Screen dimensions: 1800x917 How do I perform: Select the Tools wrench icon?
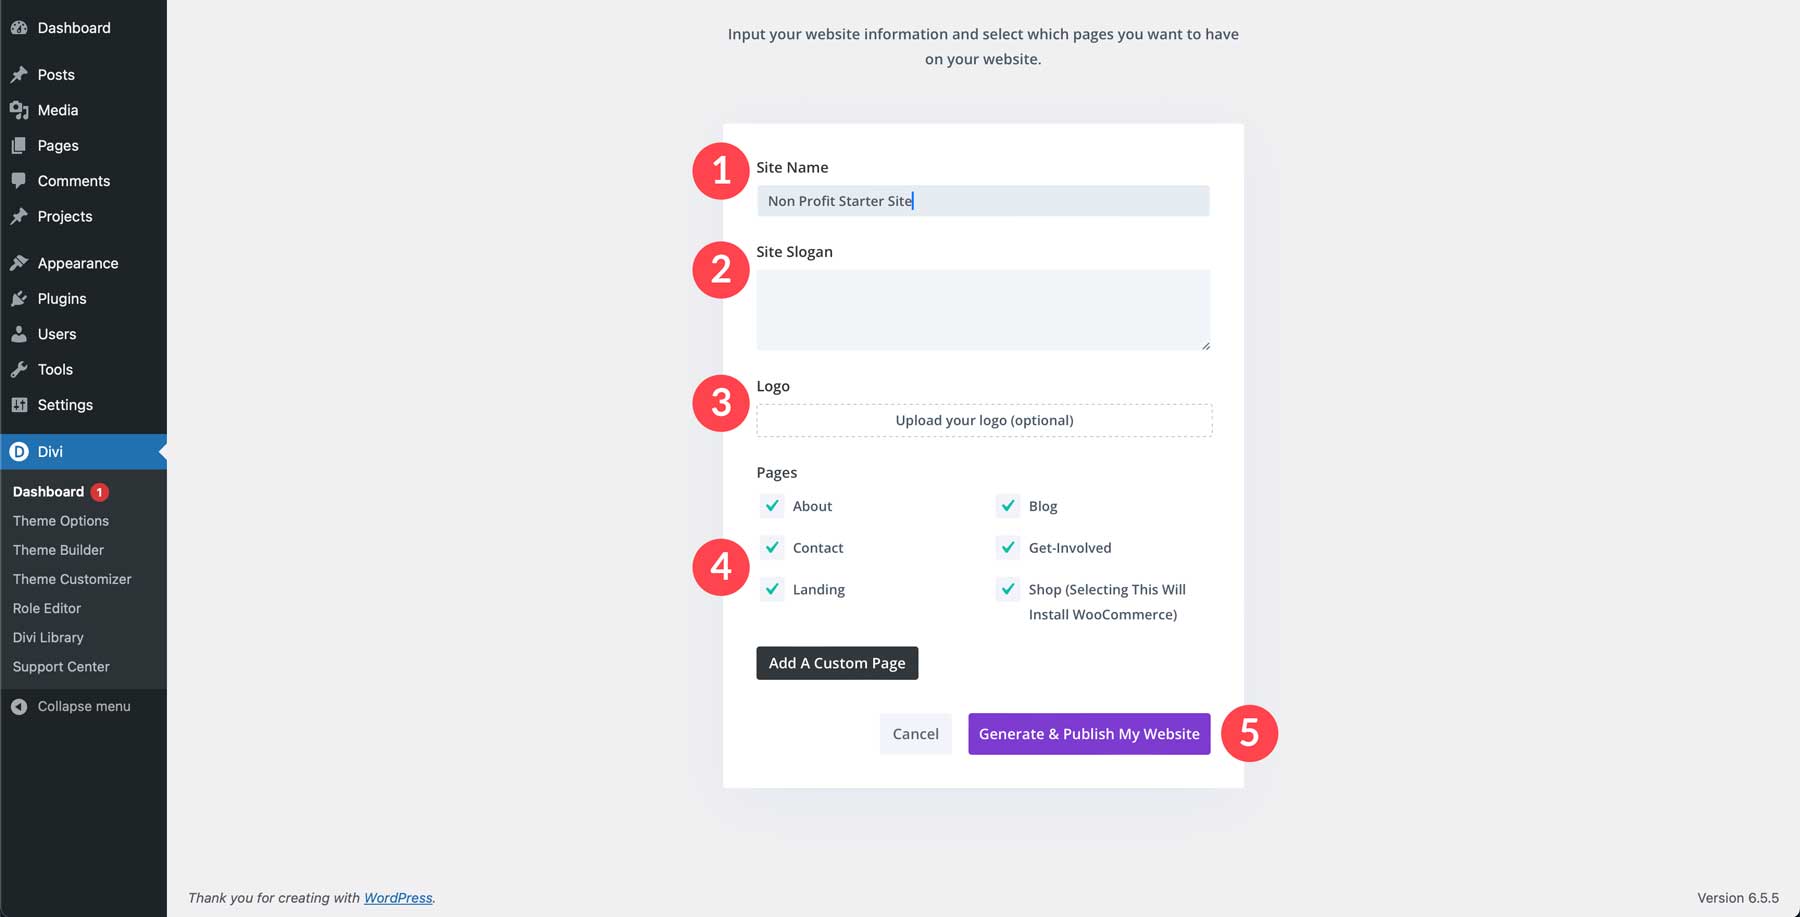tap(21, 369)
